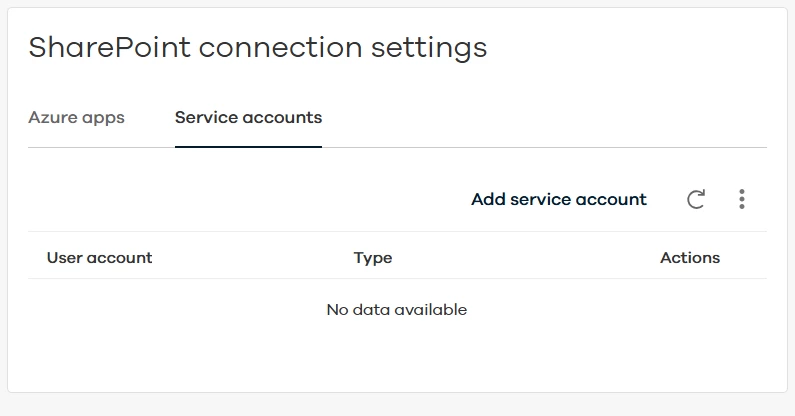Switch to the Azure apps tab
This screenshot has width=795, height=416.
[x=77, y=118]
